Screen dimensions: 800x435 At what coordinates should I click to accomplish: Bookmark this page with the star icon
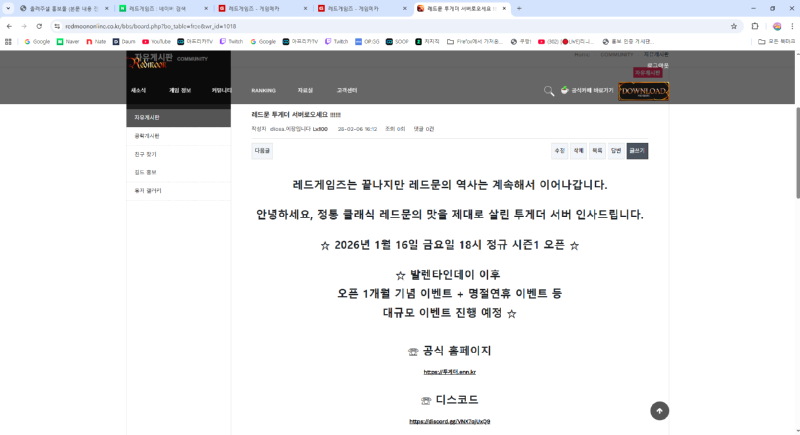click(734, 26)
